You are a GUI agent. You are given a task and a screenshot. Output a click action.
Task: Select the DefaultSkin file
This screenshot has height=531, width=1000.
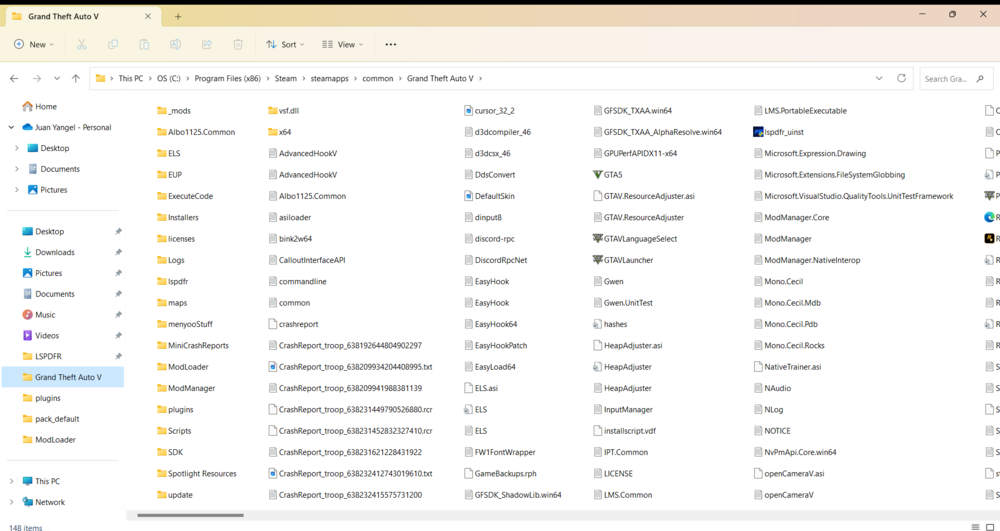489,196
